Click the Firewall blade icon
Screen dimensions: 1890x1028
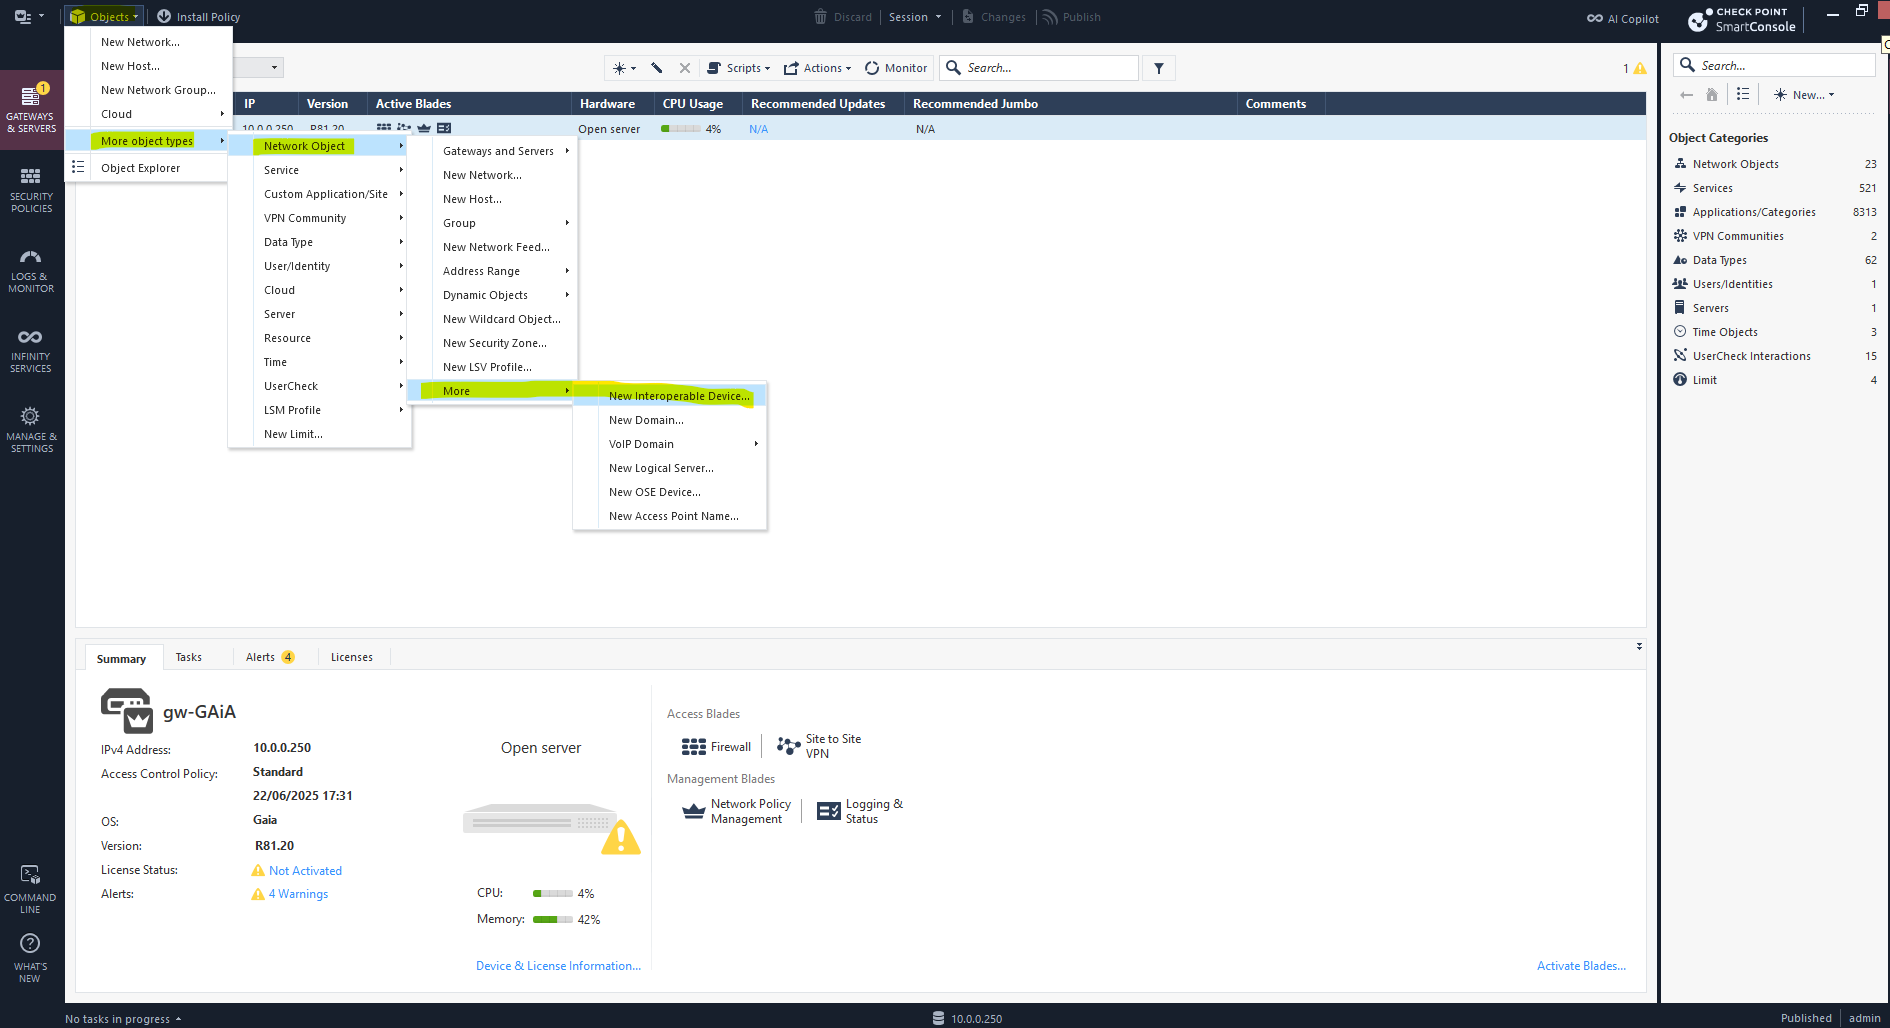[x=694, y=747]
